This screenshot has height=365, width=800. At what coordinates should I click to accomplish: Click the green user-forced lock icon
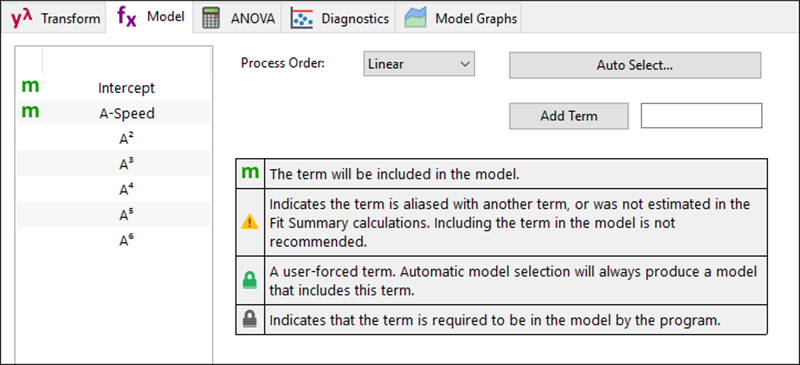click(250, 281)
